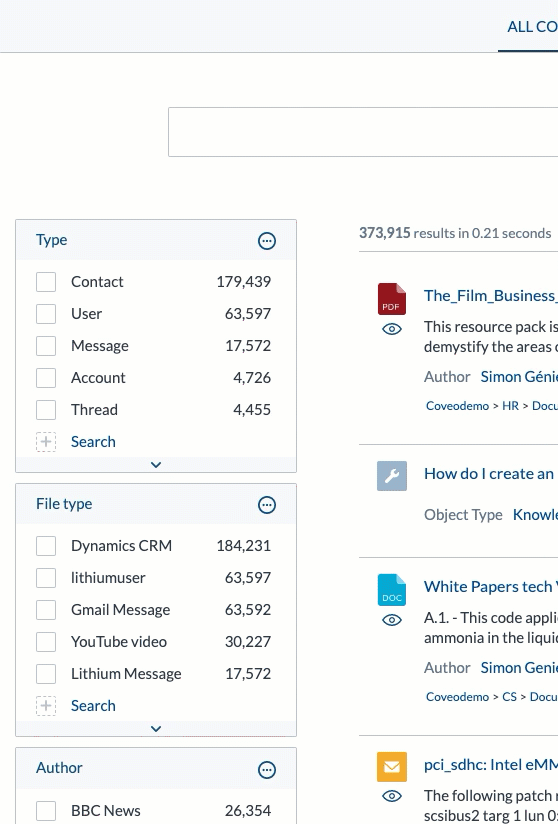
Task: Select the YouTube video label
Action: click(x=119, y=642)
